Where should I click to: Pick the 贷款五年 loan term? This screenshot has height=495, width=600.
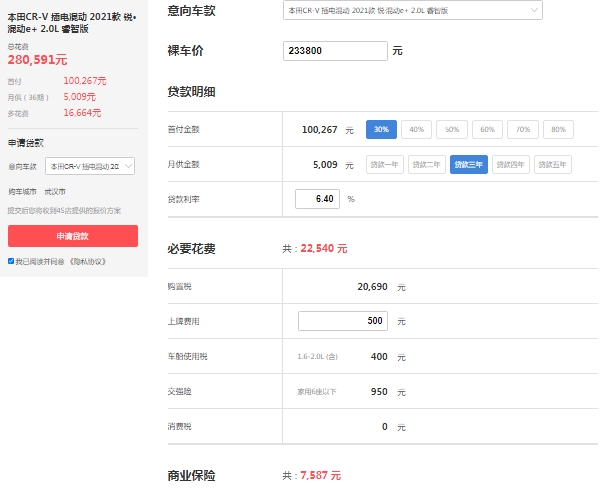tap(554, 164)
